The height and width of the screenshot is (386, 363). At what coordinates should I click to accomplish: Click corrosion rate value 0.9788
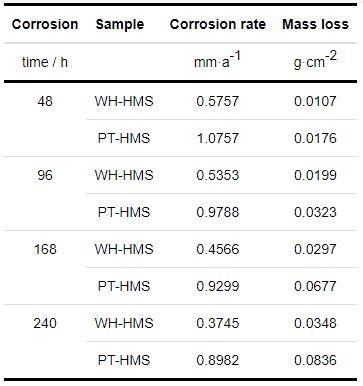tap(218, 212)
